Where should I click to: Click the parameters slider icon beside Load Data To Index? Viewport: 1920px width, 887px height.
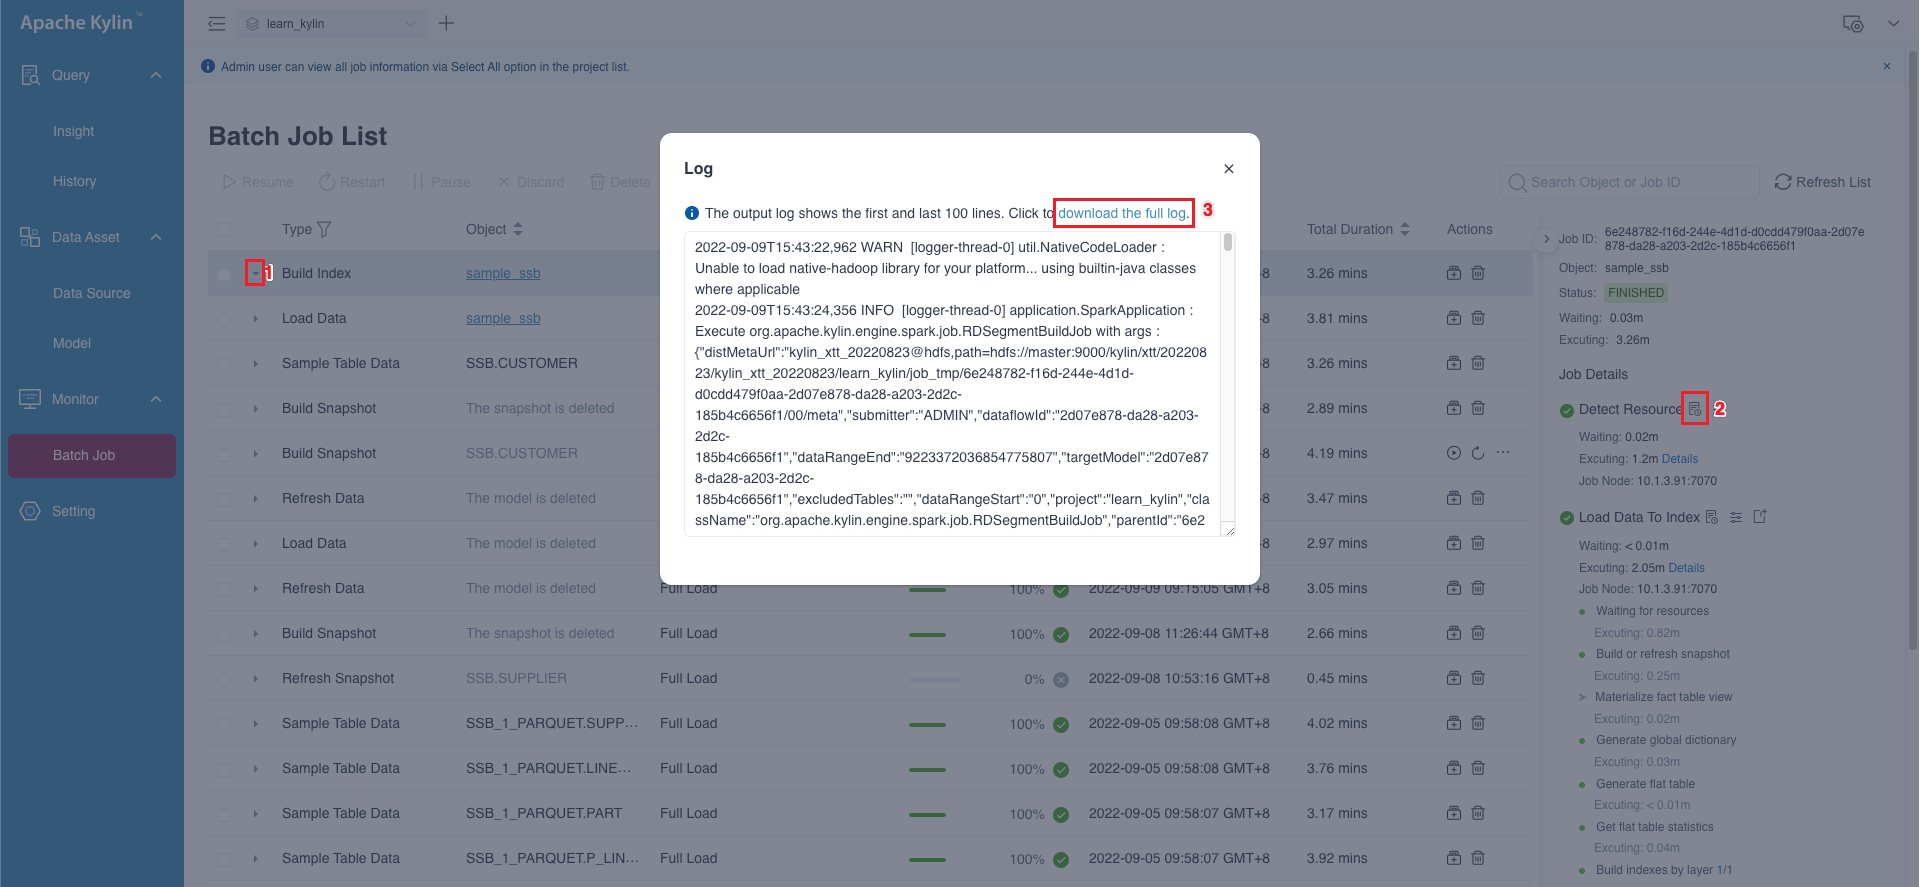(x=1736, y=517)
